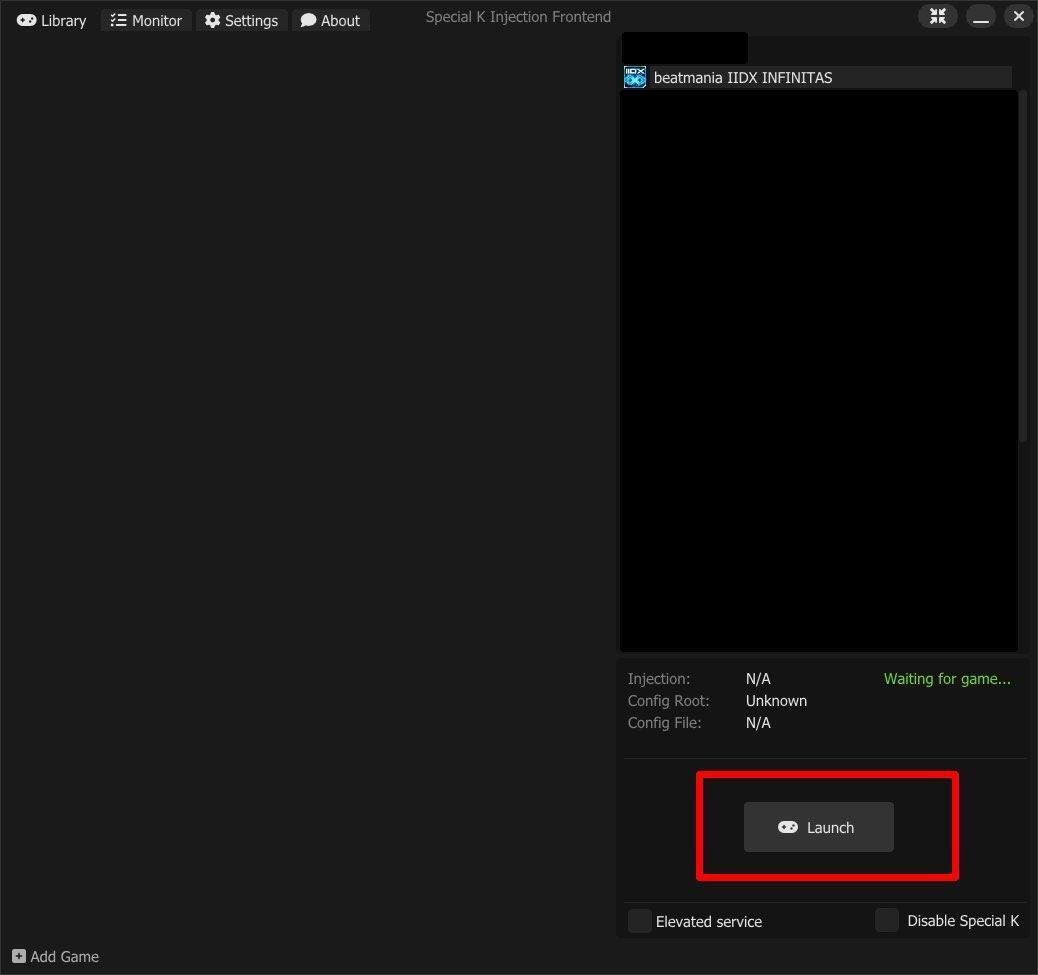The width and height of the screenshot is (1038, 975).
Task: Click the Config File: label
Action: (664, 722)
